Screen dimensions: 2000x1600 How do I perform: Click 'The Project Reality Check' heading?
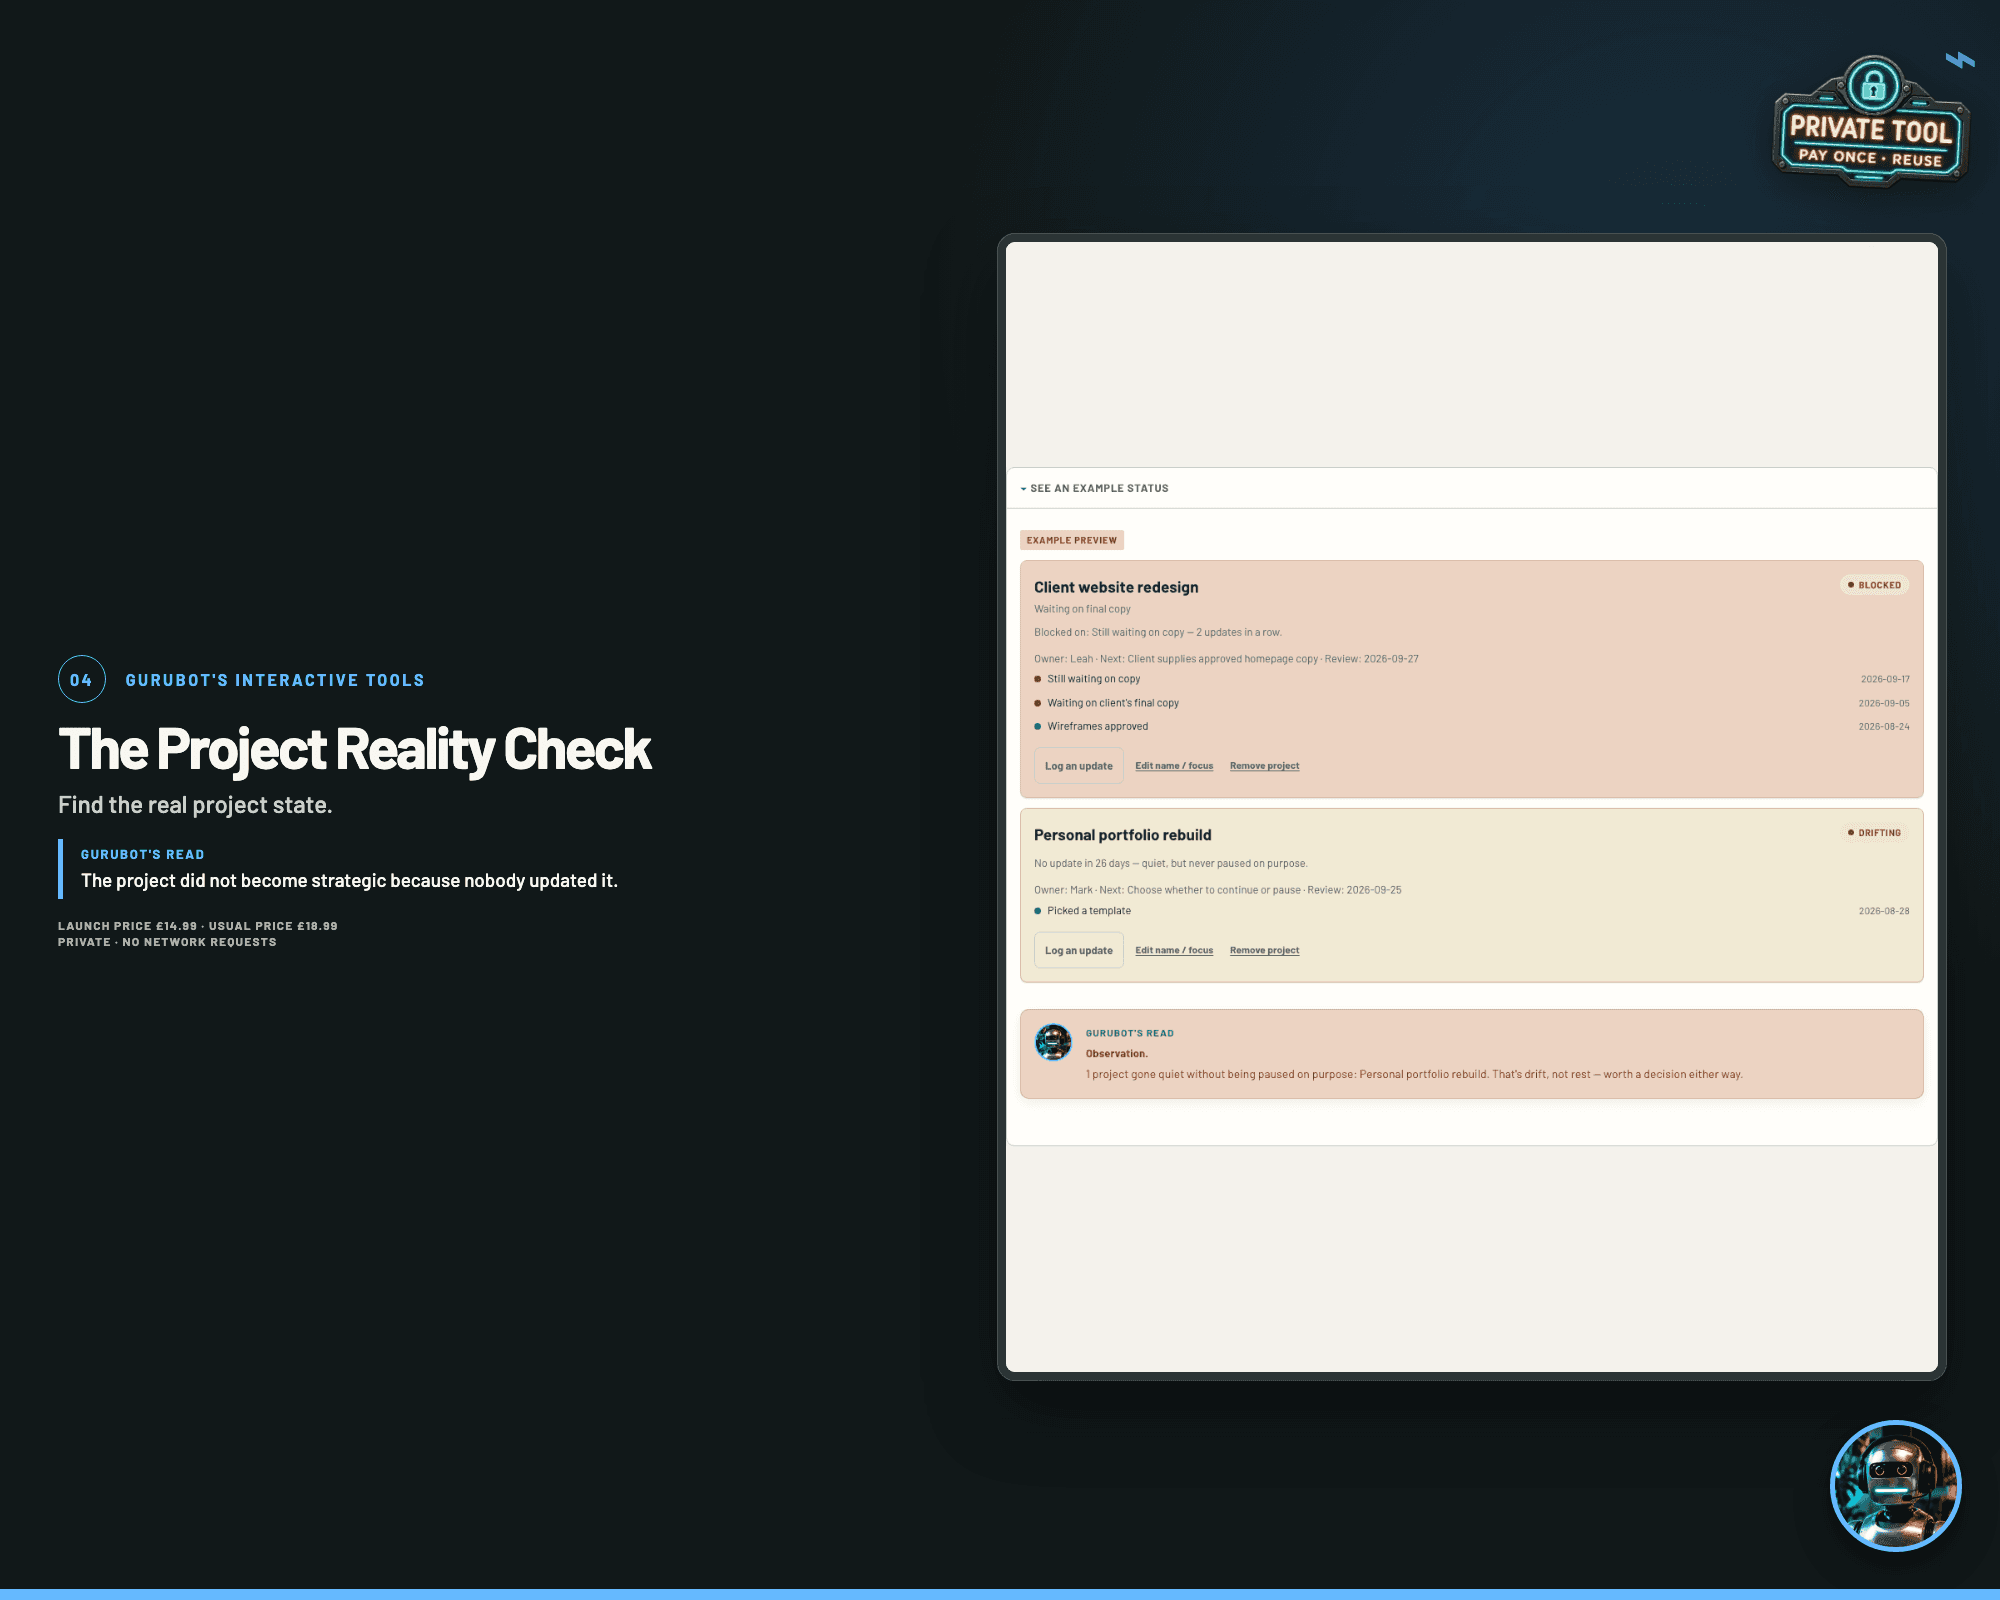coord(355,750)
